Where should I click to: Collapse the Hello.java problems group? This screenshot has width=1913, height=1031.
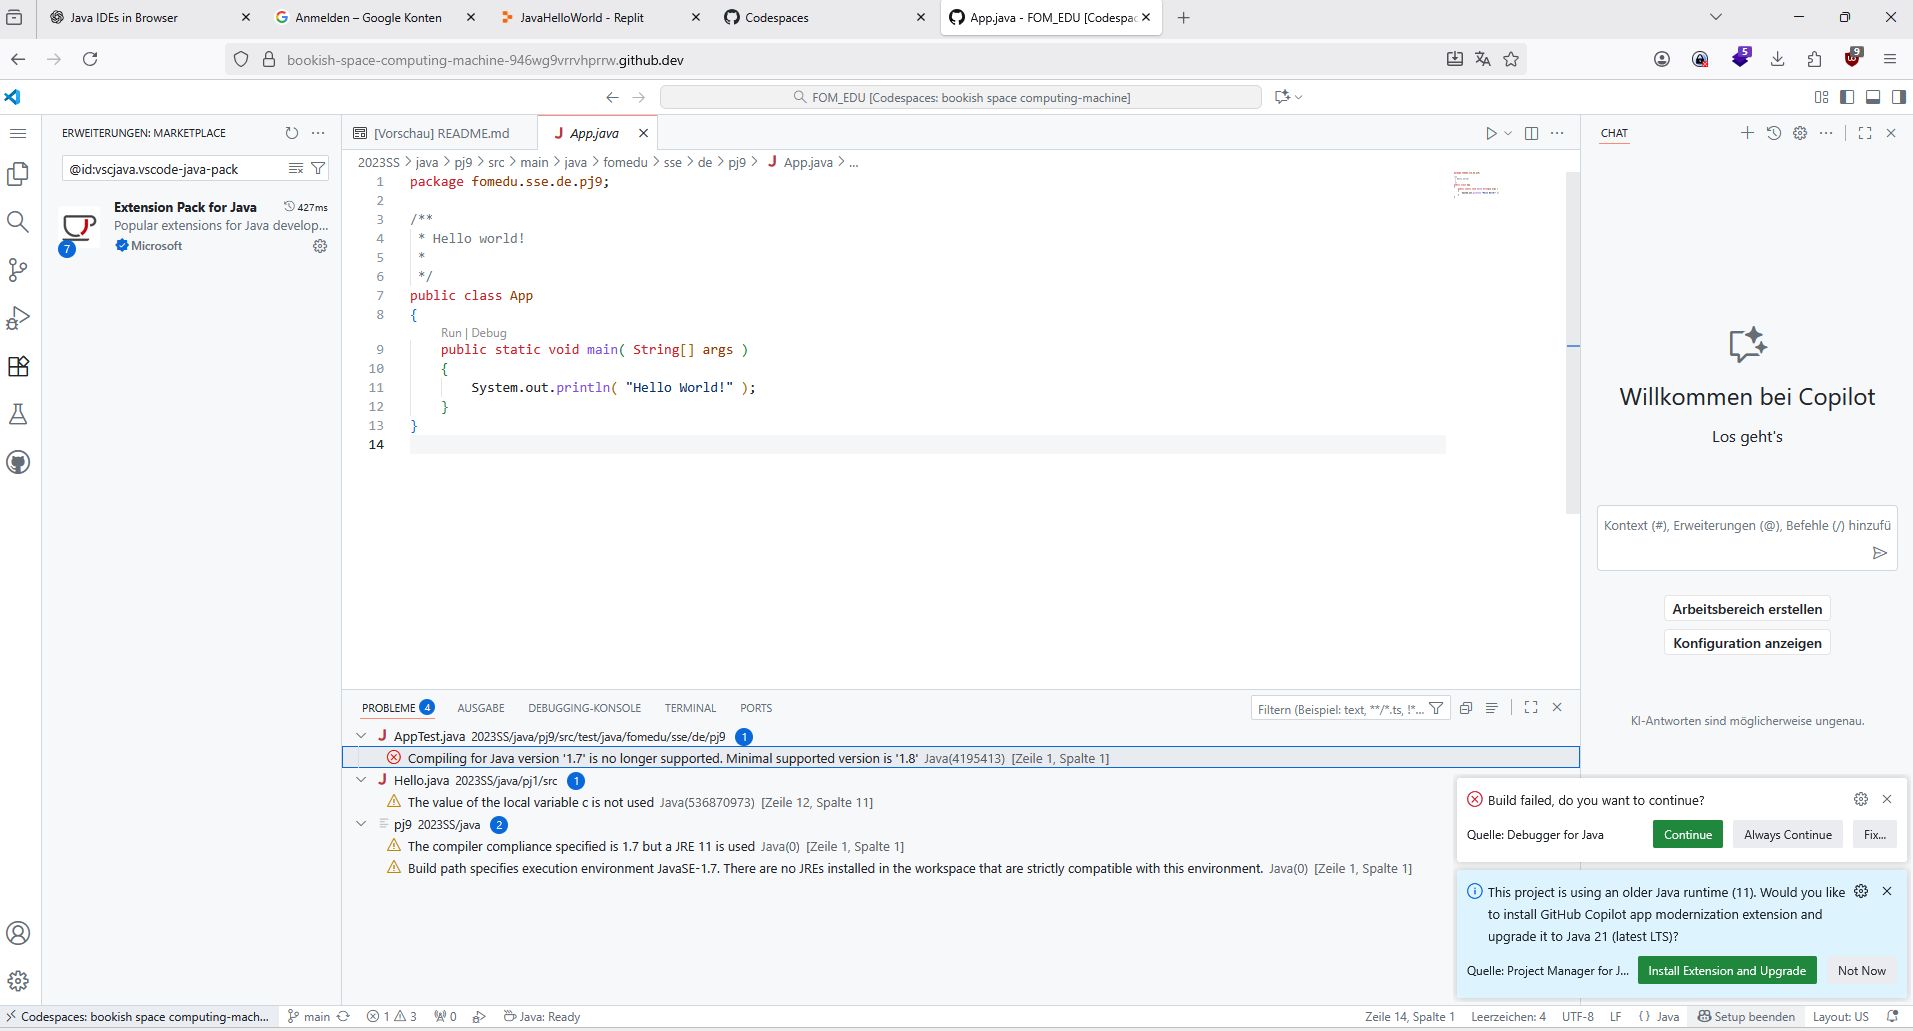[x=361, y=780]
